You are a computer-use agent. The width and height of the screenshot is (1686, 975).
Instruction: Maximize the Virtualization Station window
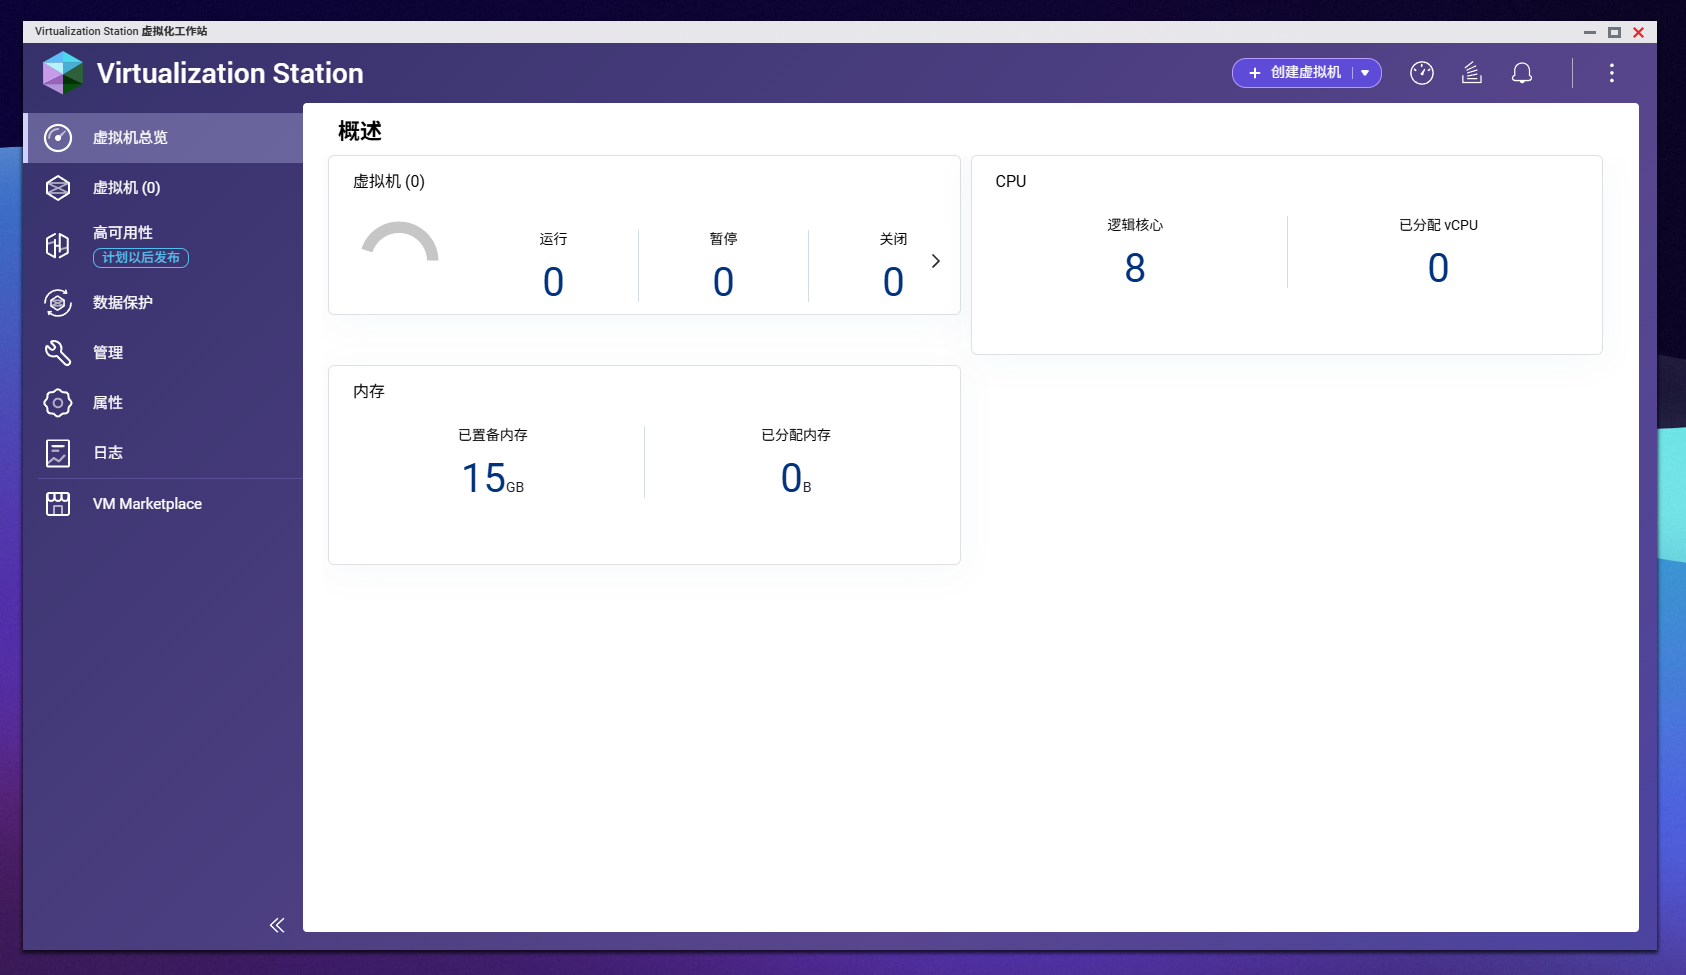1614,32
